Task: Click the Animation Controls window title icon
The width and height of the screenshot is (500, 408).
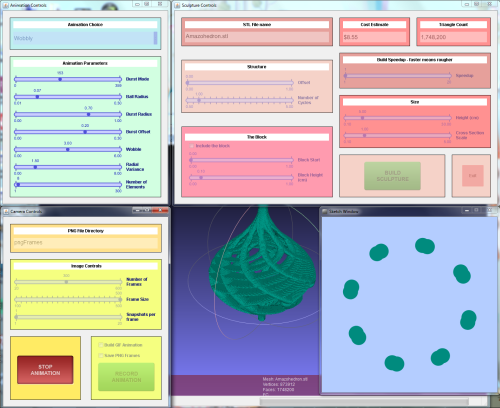Action: click(x=5, y=5)
